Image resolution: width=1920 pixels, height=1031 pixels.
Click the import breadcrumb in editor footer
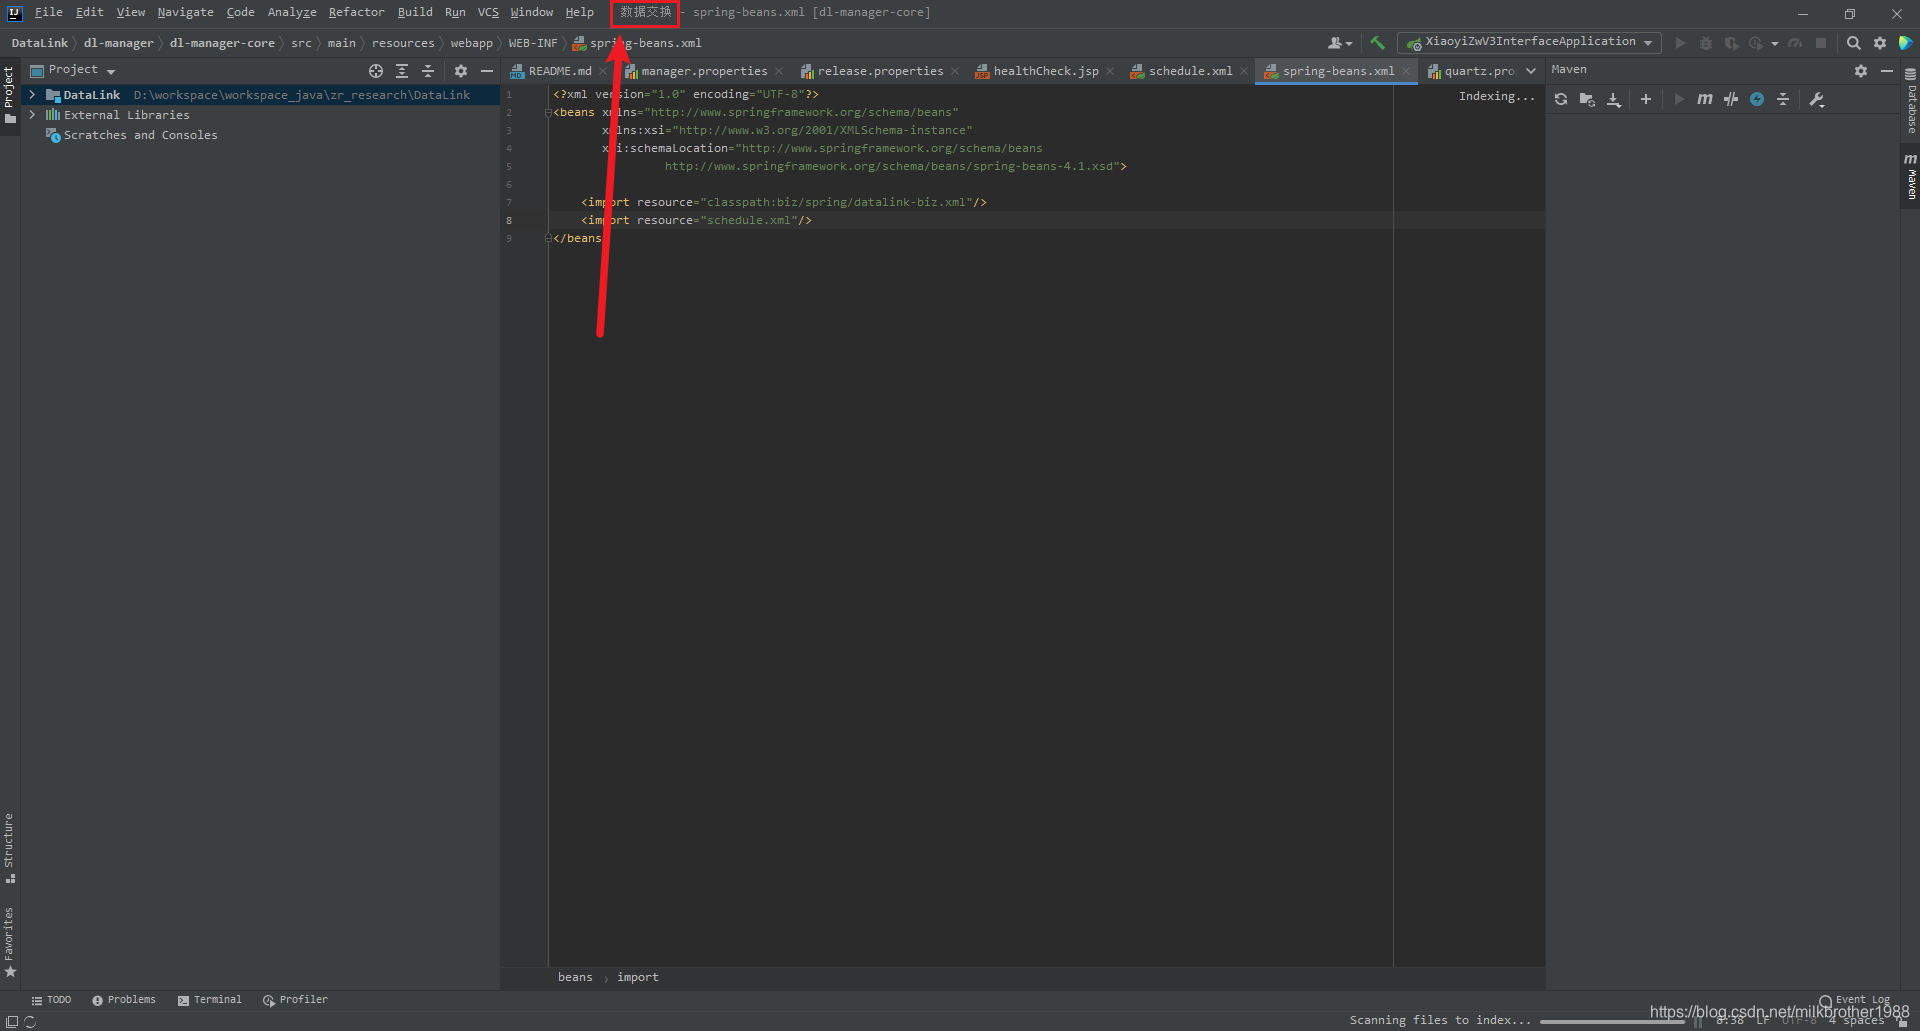pos(638,977)
